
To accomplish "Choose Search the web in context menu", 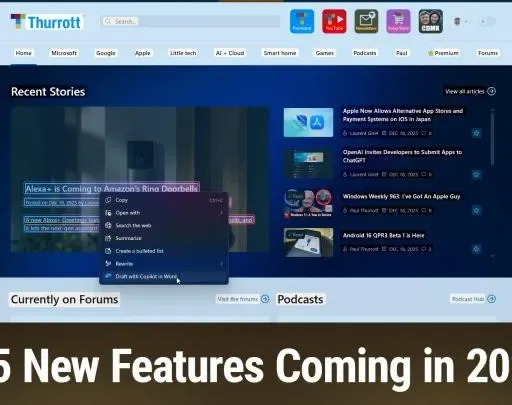I will coord(164,225).
